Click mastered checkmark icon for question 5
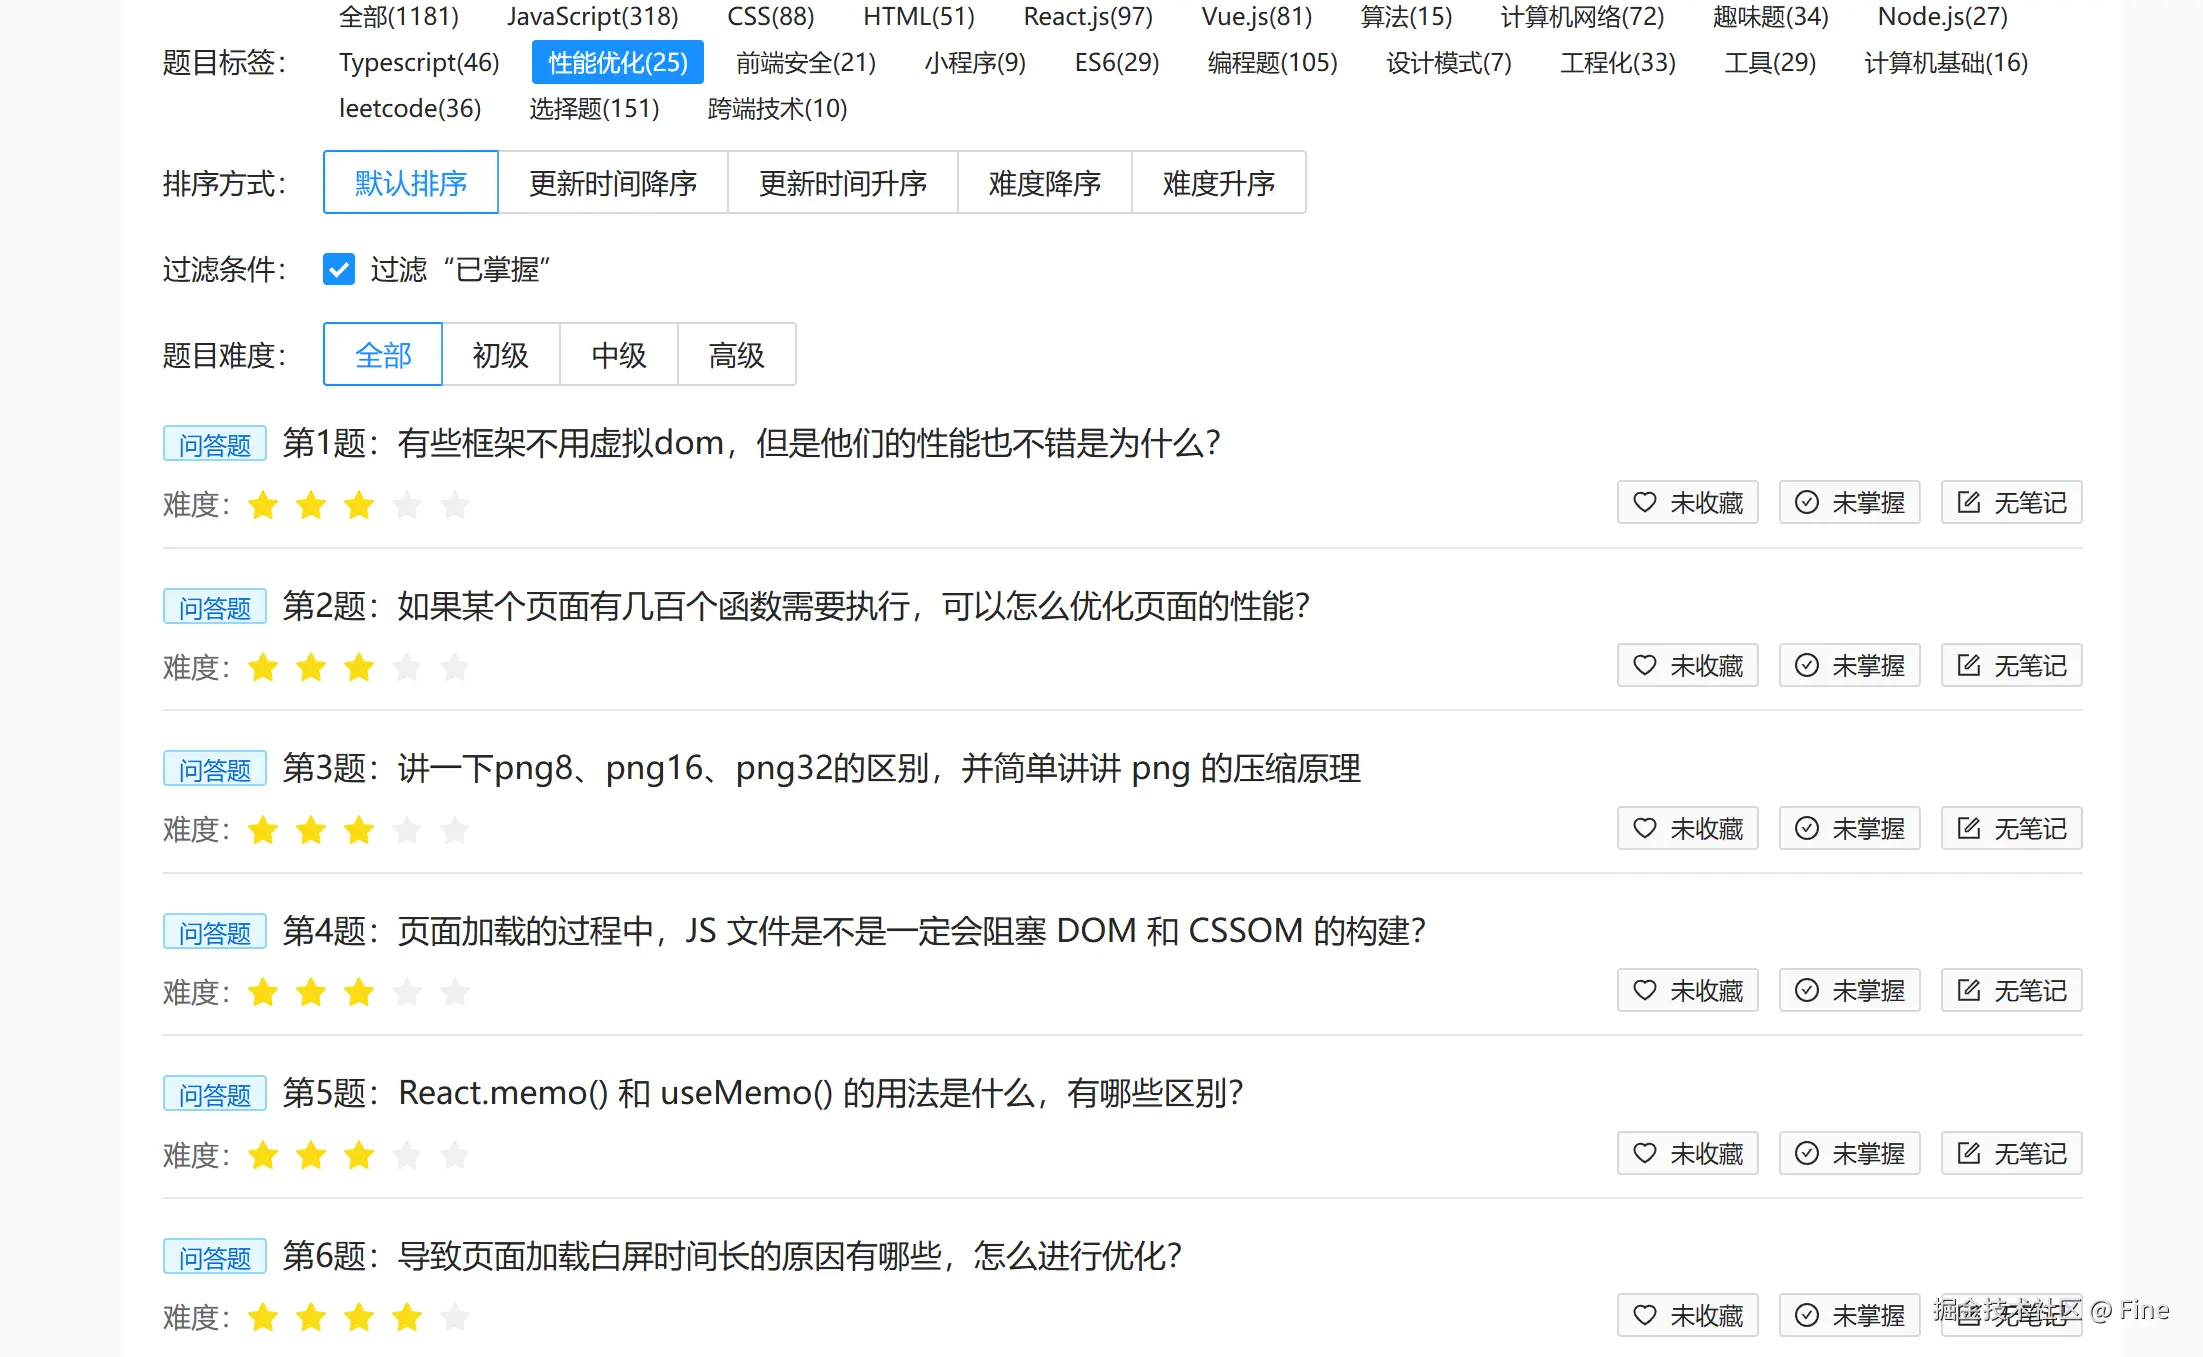2203x1357 pixels. 1806,1153
